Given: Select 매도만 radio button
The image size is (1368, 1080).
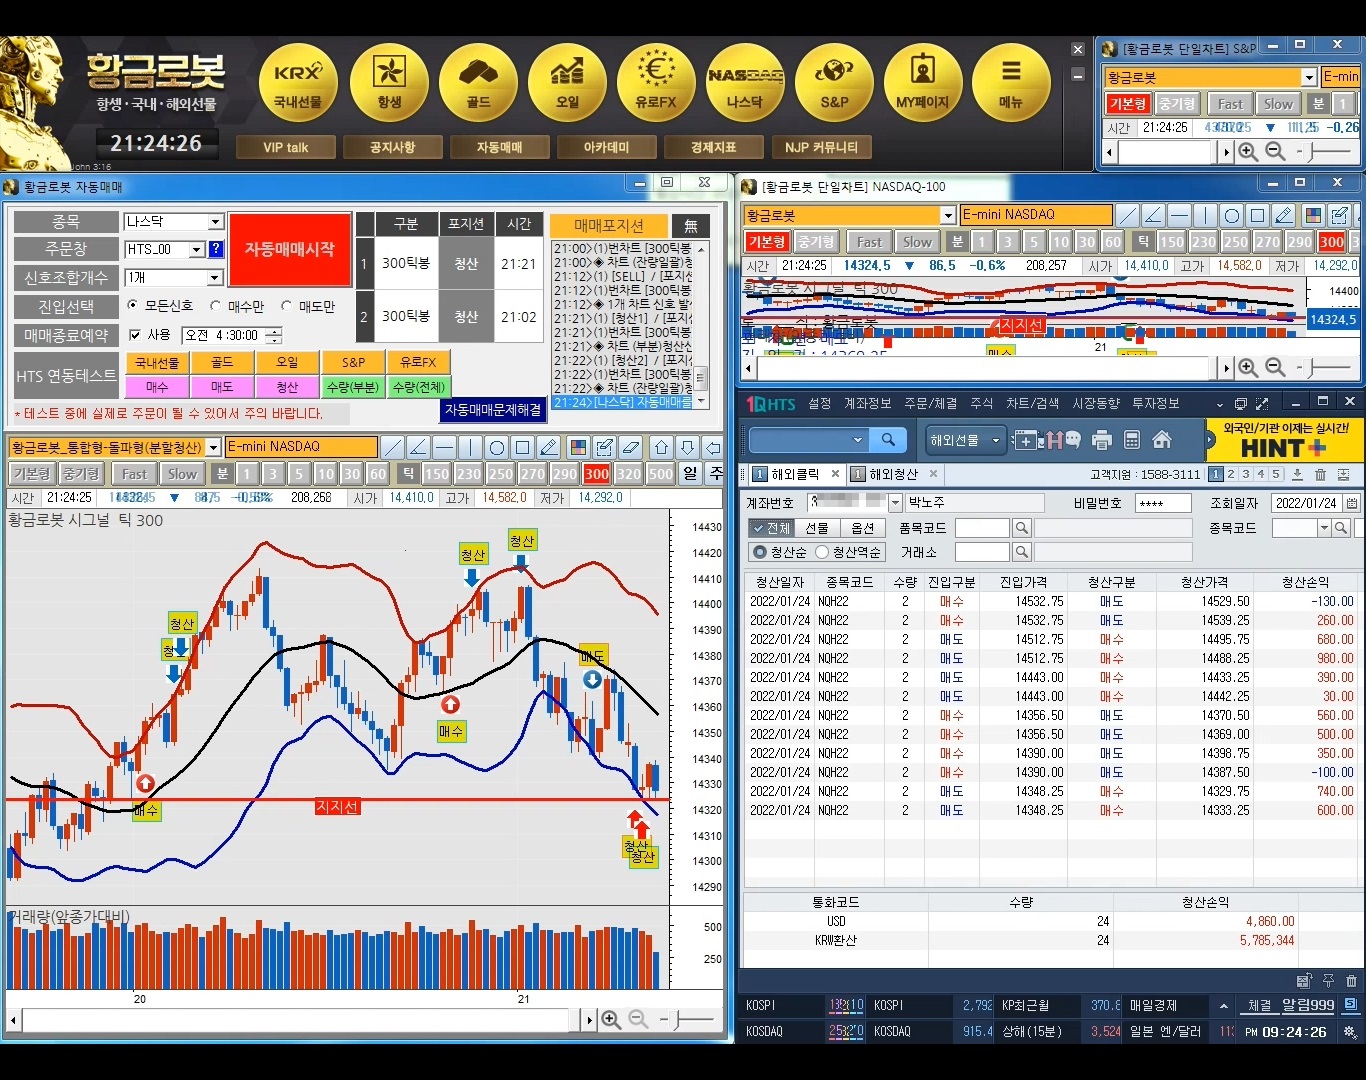Looking at the screenshot, I should (286, 306).
